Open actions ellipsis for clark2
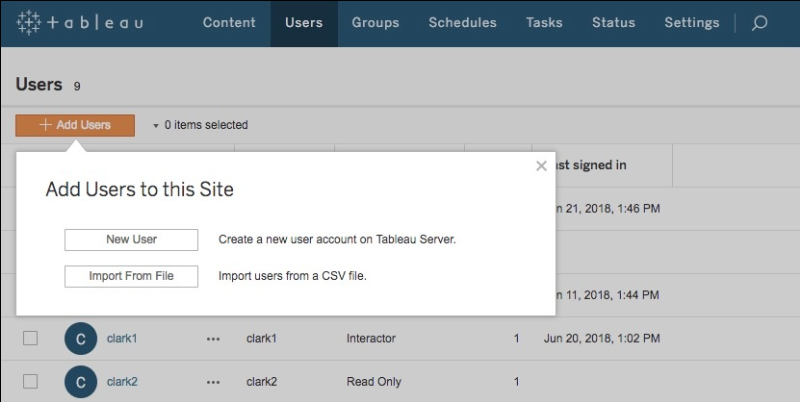800x402 pixels. (x=213, y=382)
